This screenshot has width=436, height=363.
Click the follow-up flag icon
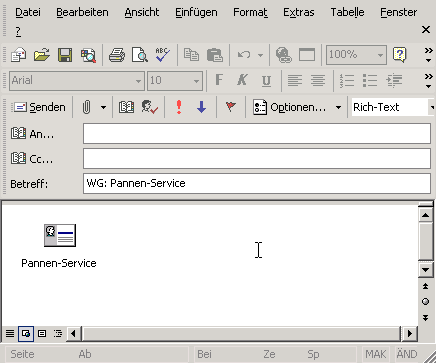click(x=231, y=107)
